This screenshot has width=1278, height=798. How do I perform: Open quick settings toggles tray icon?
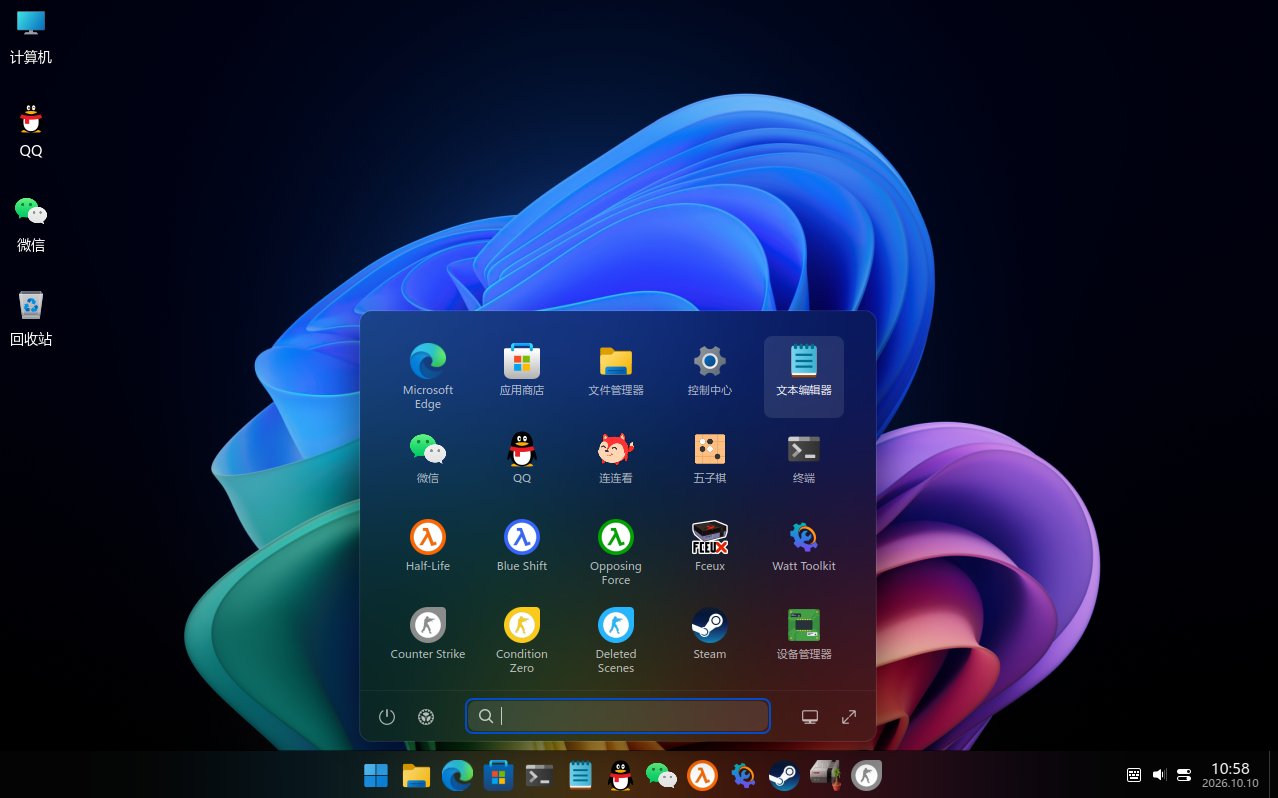[1184, 775]
